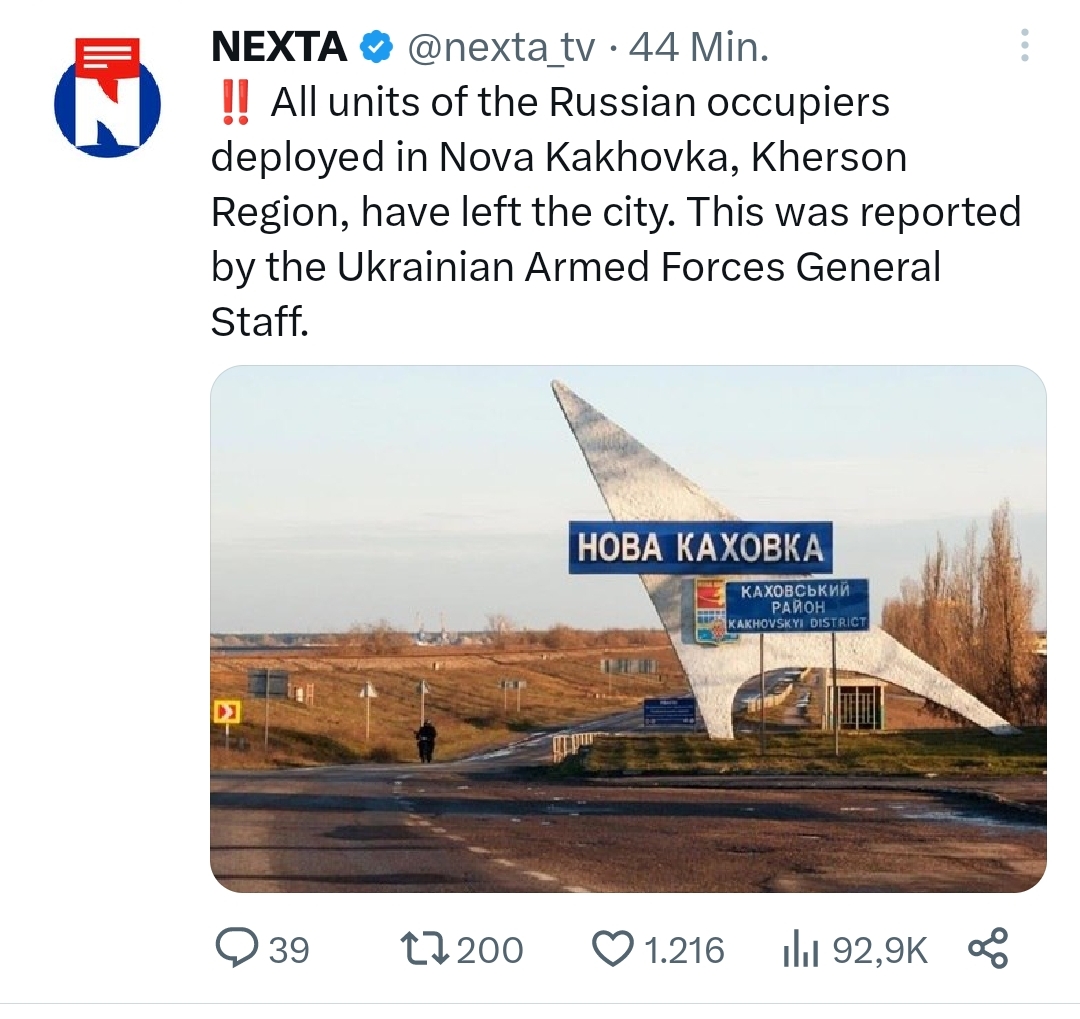The height and width of the screenshot is (1019, 1080).
Task: Click the 92,9K views count
Action: click(x=880, y=949)
